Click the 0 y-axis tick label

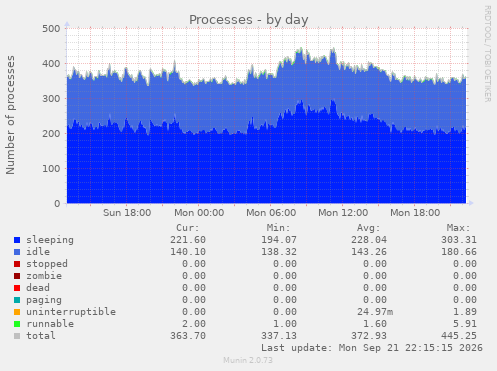(x=57, y=204)
